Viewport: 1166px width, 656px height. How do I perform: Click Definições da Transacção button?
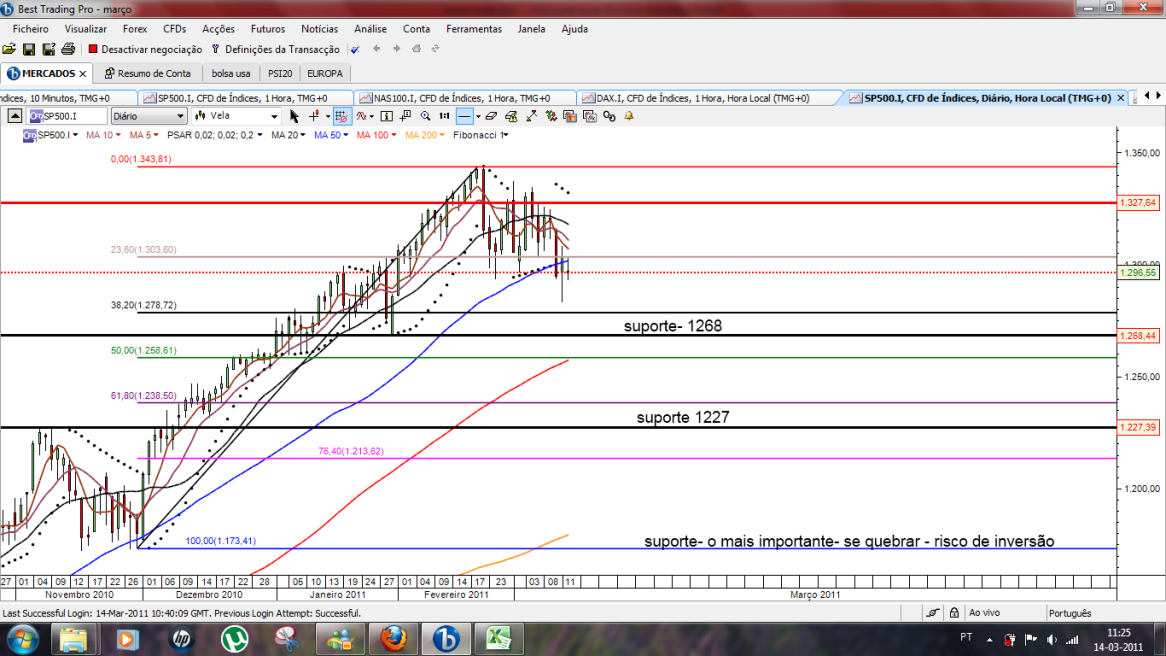tap(275, 49)
